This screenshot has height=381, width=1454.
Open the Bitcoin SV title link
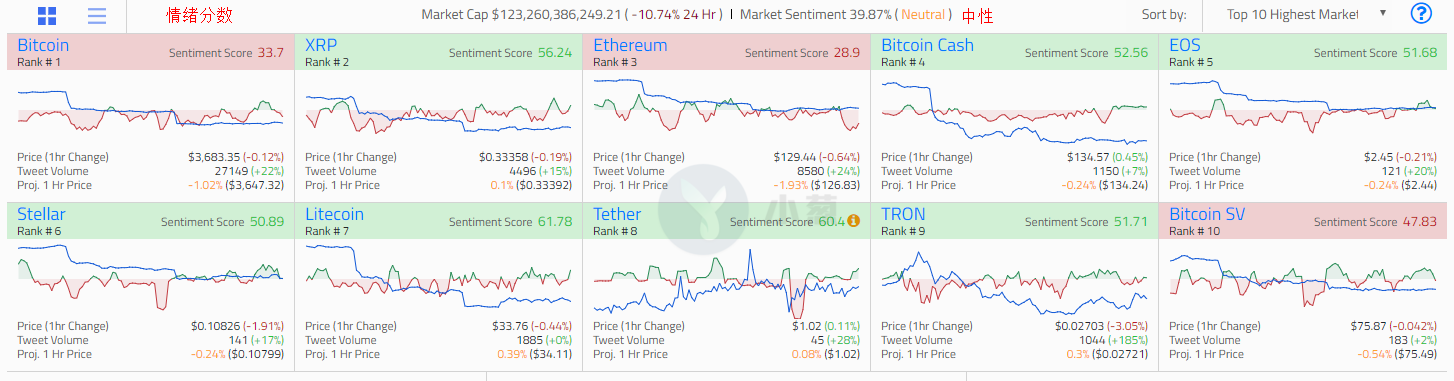1209,214
